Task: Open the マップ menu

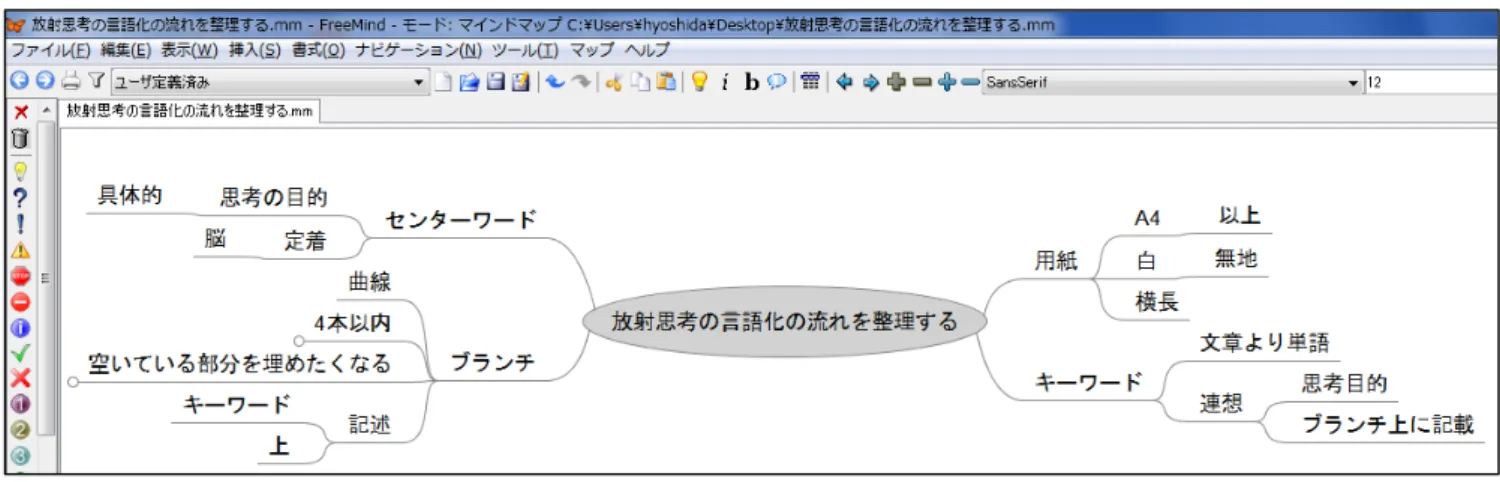Action: point(592,50)
